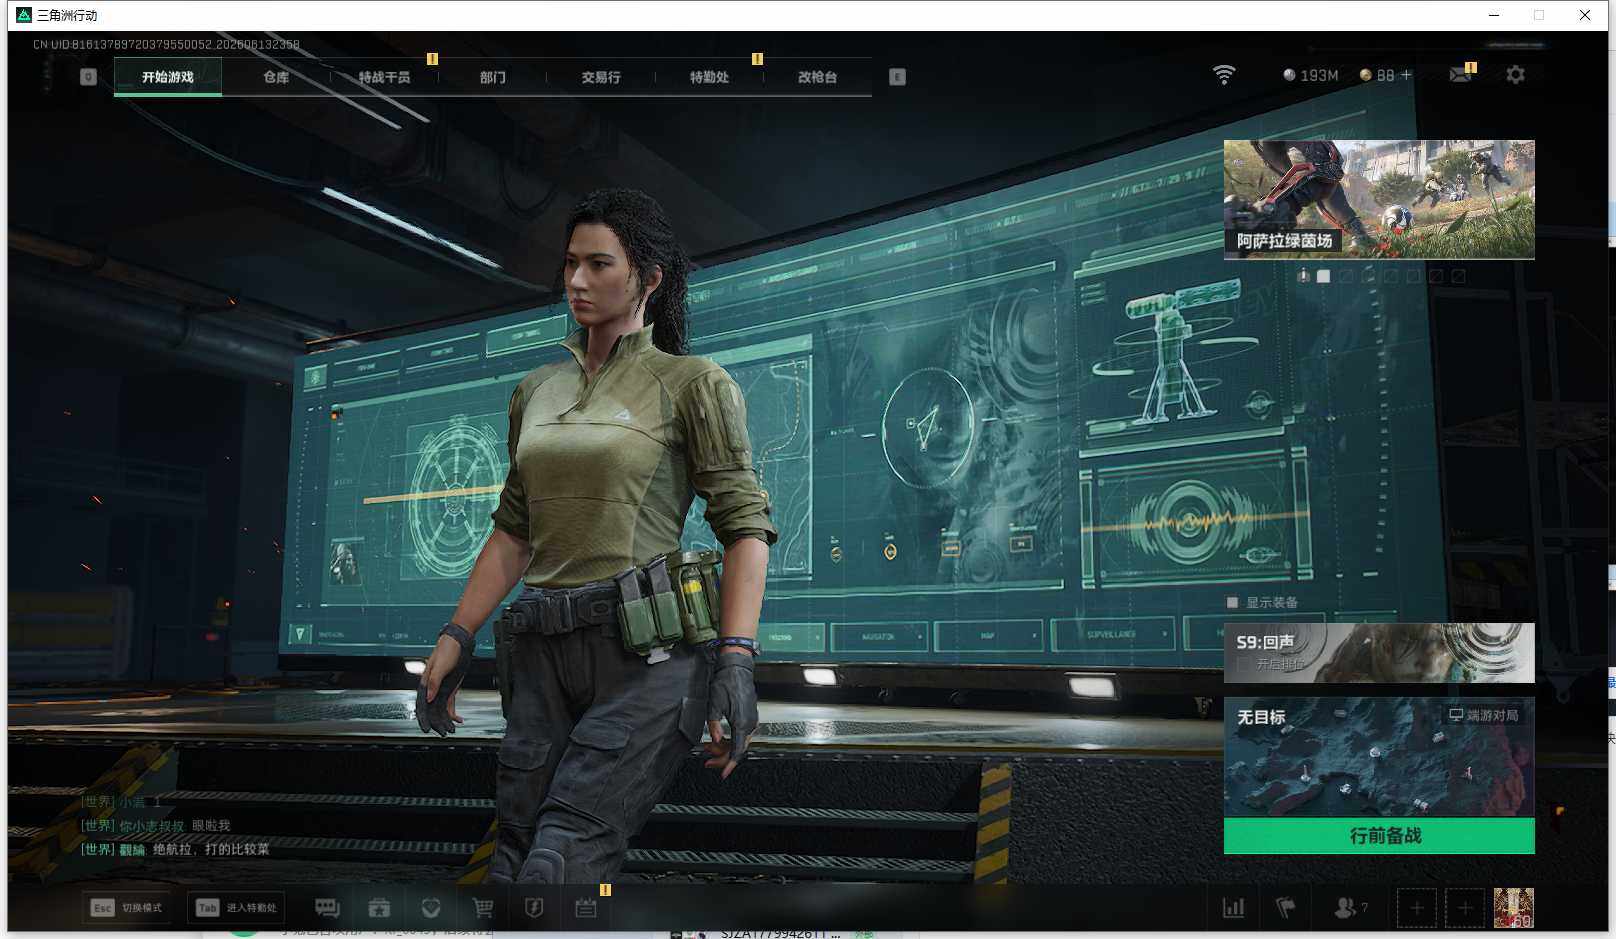
Task: Open the 部门 tab
Action: pos(492,77)
